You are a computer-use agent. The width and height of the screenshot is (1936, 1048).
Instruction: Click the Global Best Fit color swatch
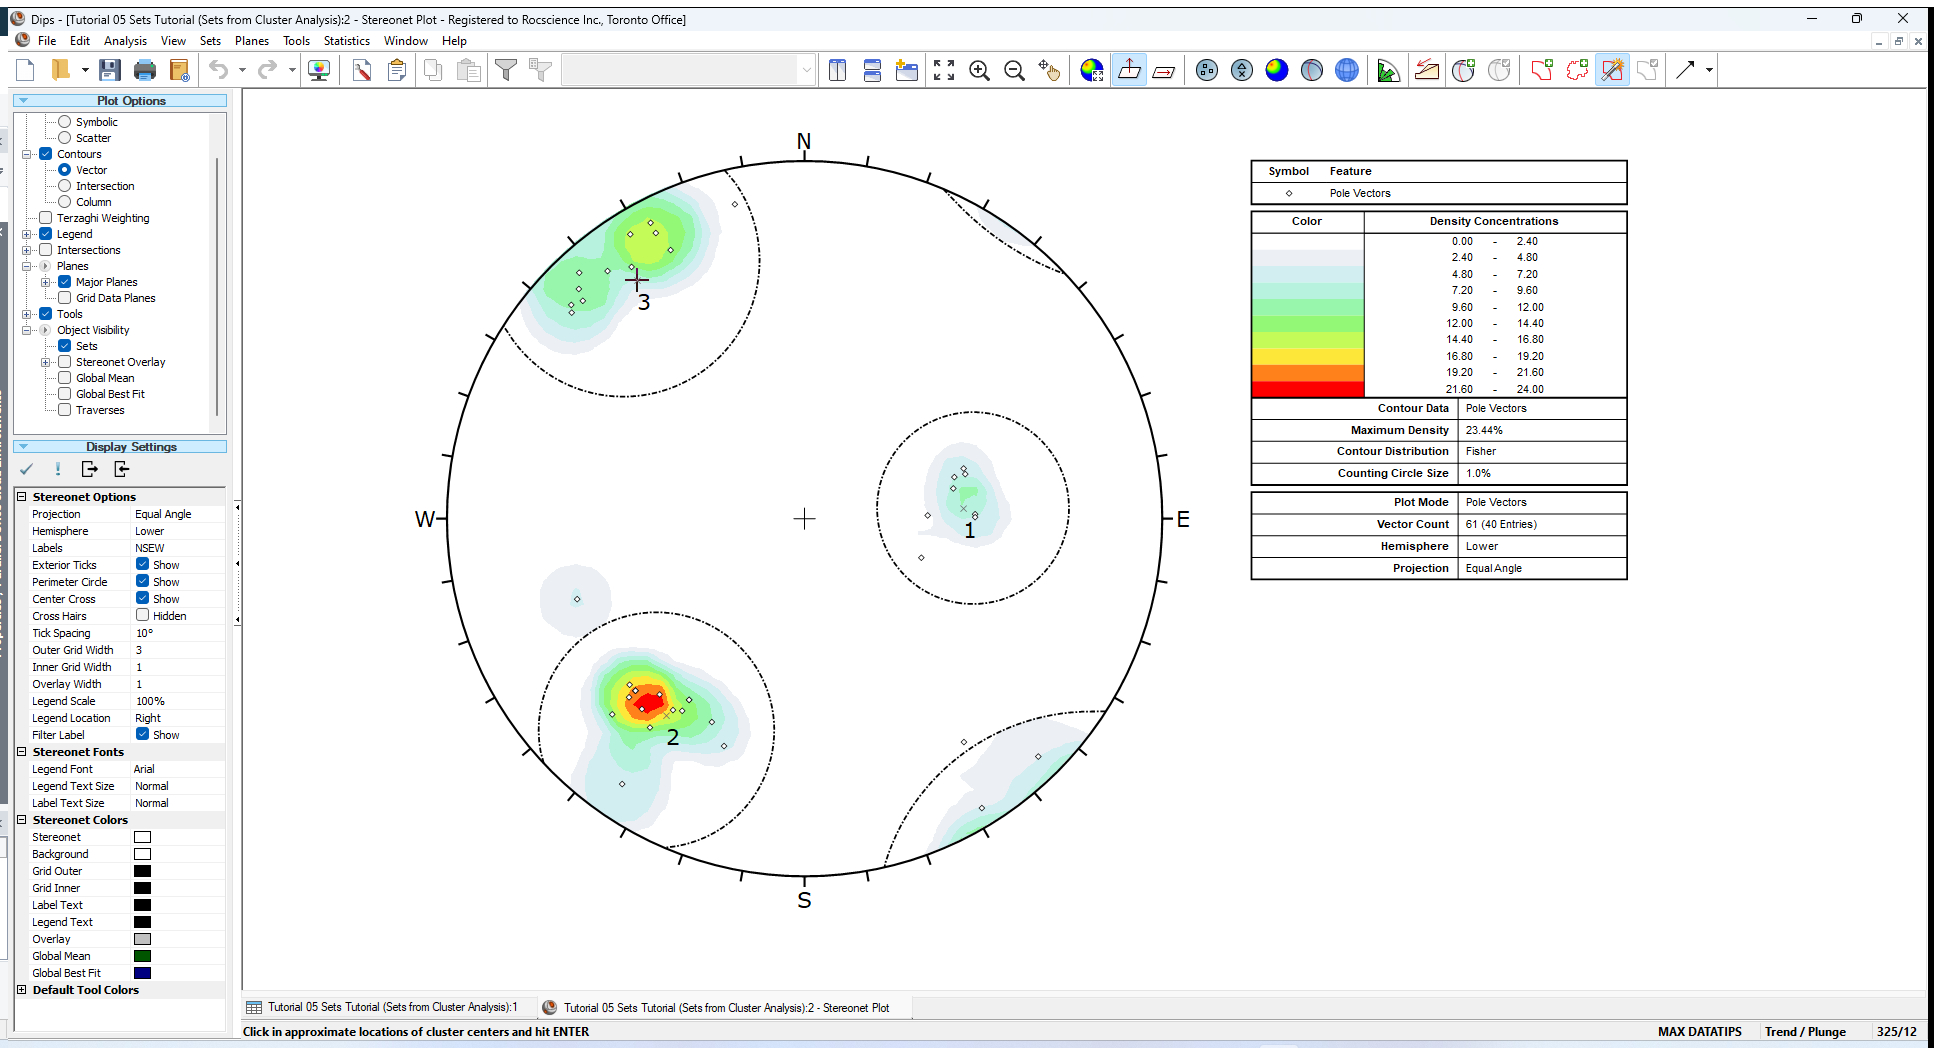(x=143, y=973)
